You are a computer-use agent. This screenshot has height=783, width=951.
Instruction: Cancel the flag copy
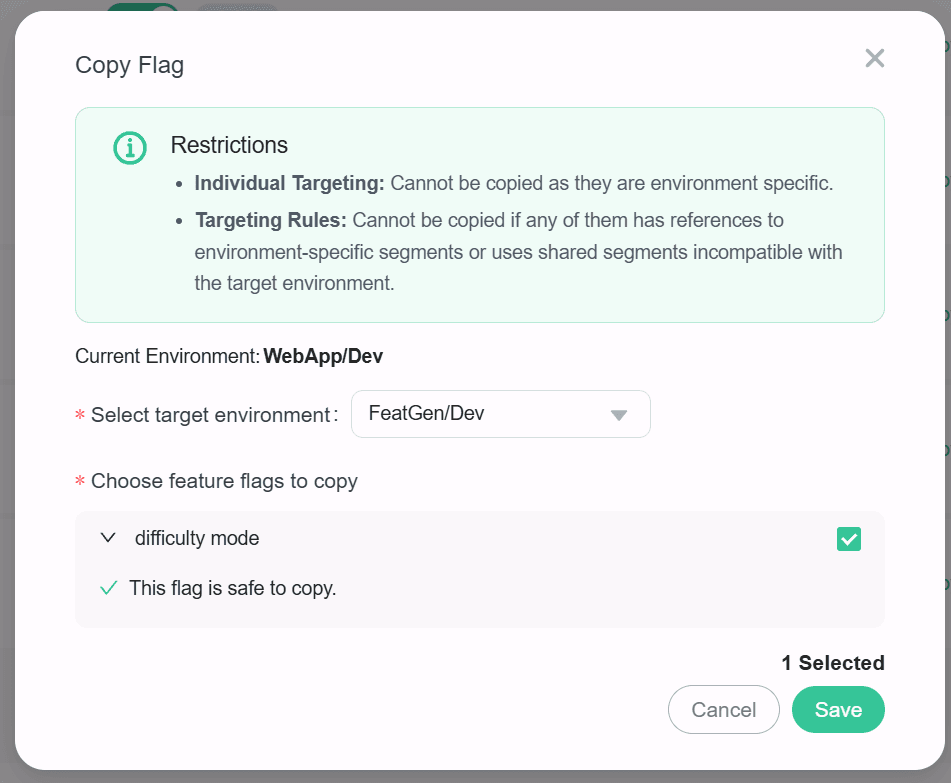point(723,710)
